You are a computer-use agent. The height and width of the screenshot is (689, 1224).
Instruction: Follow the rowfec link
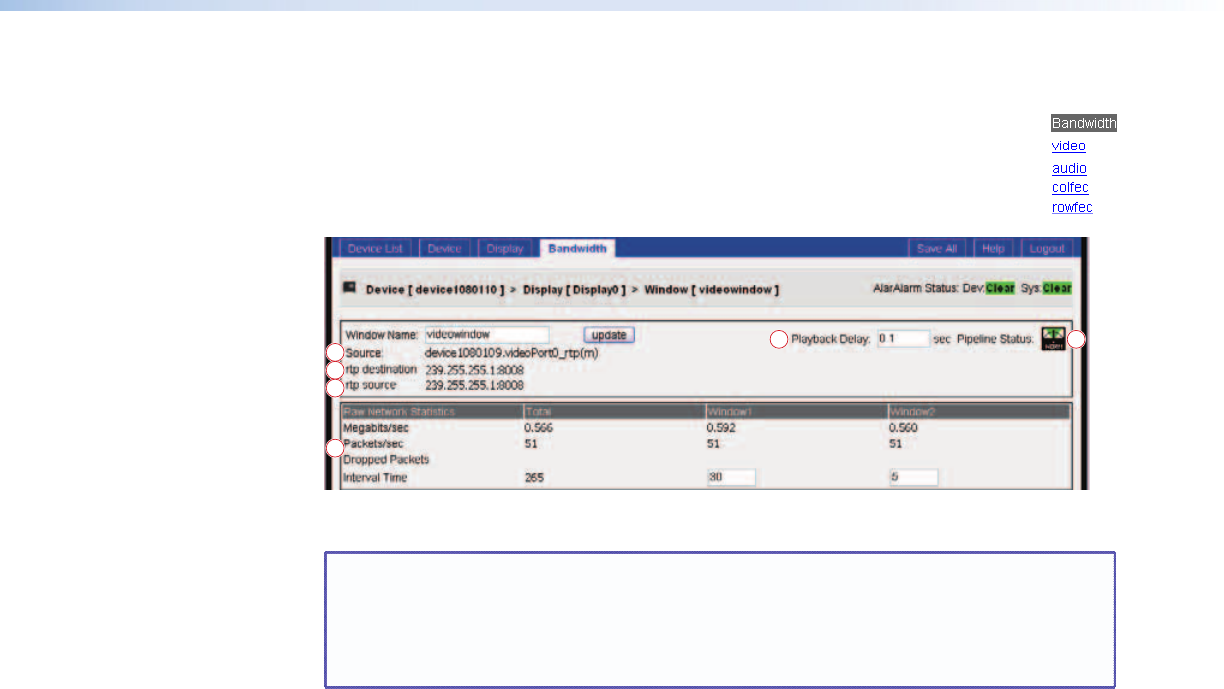pyautogui.click(x=1072, y=208)
